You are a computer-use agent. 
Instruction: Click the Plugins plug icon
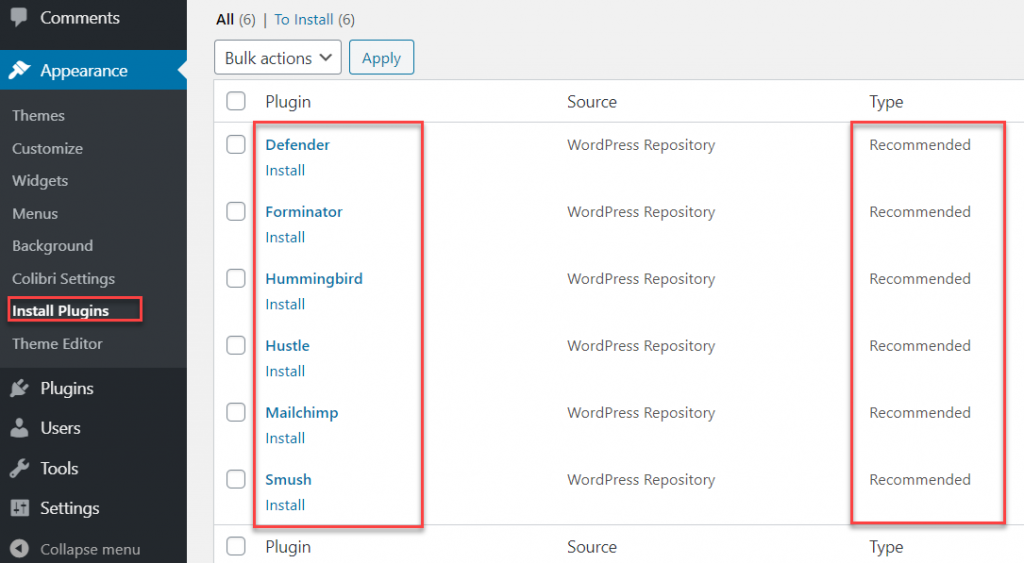(19, 388)
